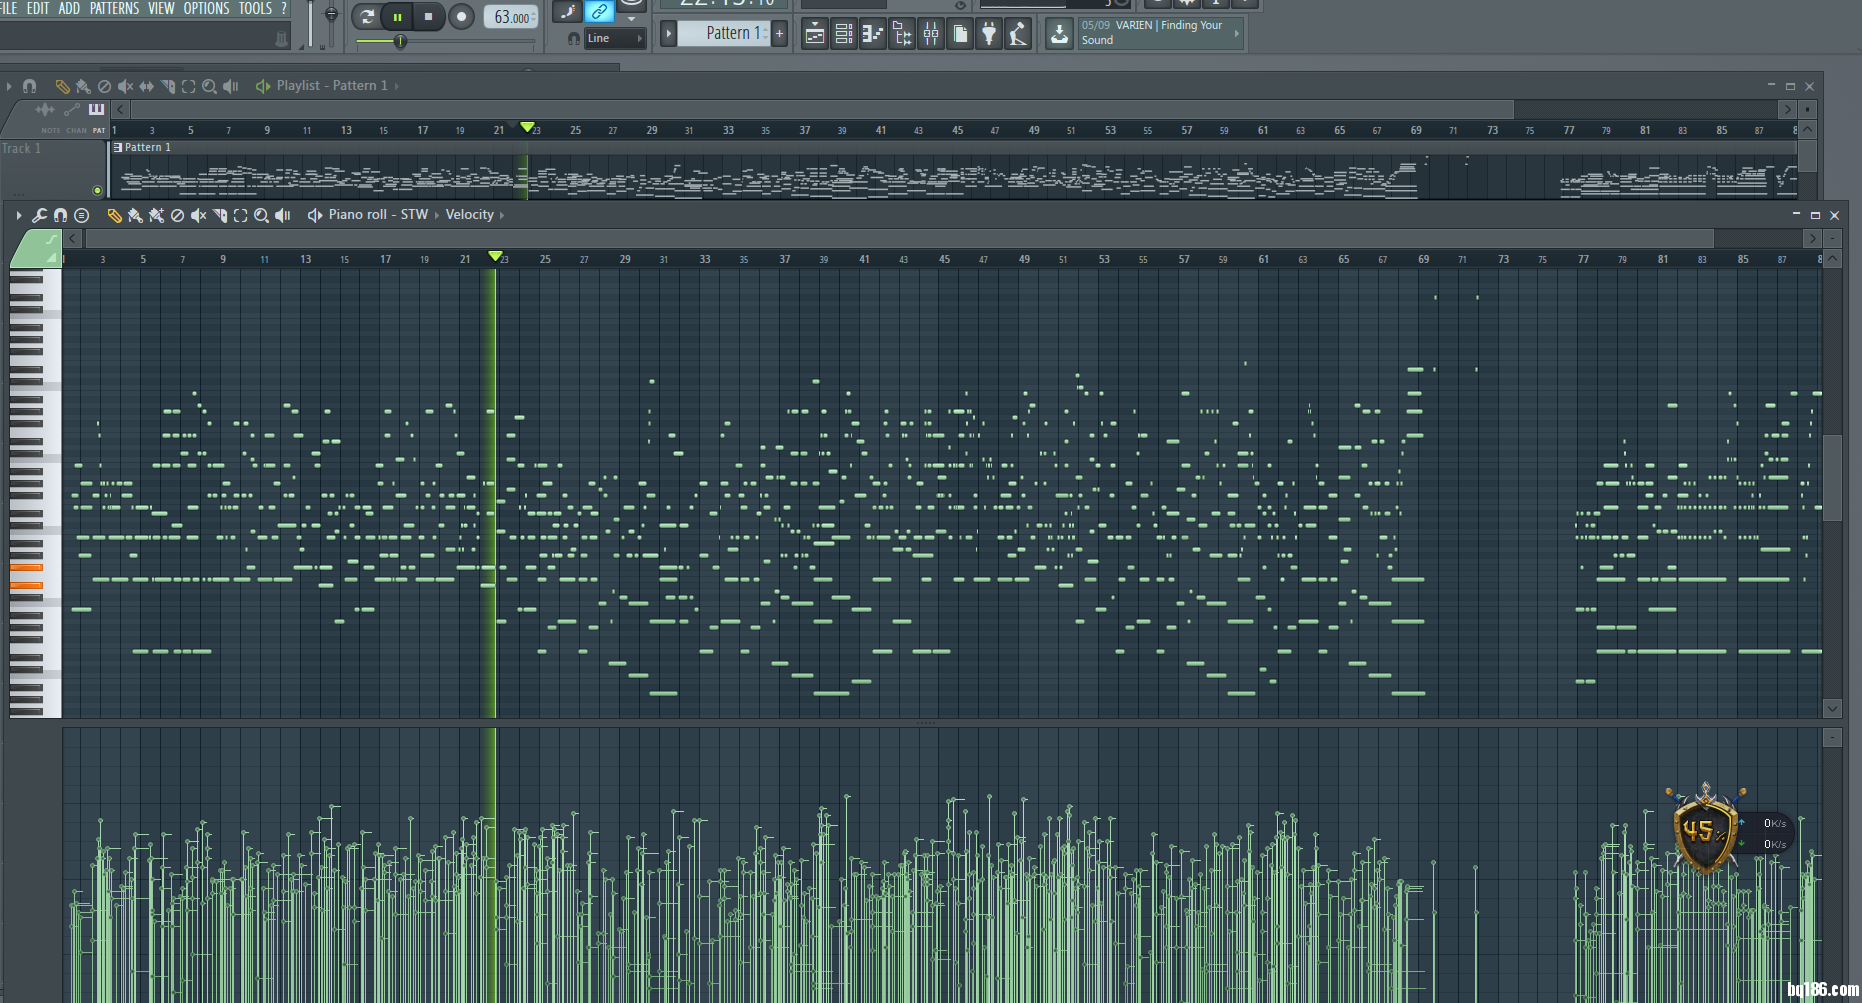The height and width of the screenshot is (1003, 1862).
Task: Add new pattern with plus button
Action: [x=780, y=33]
